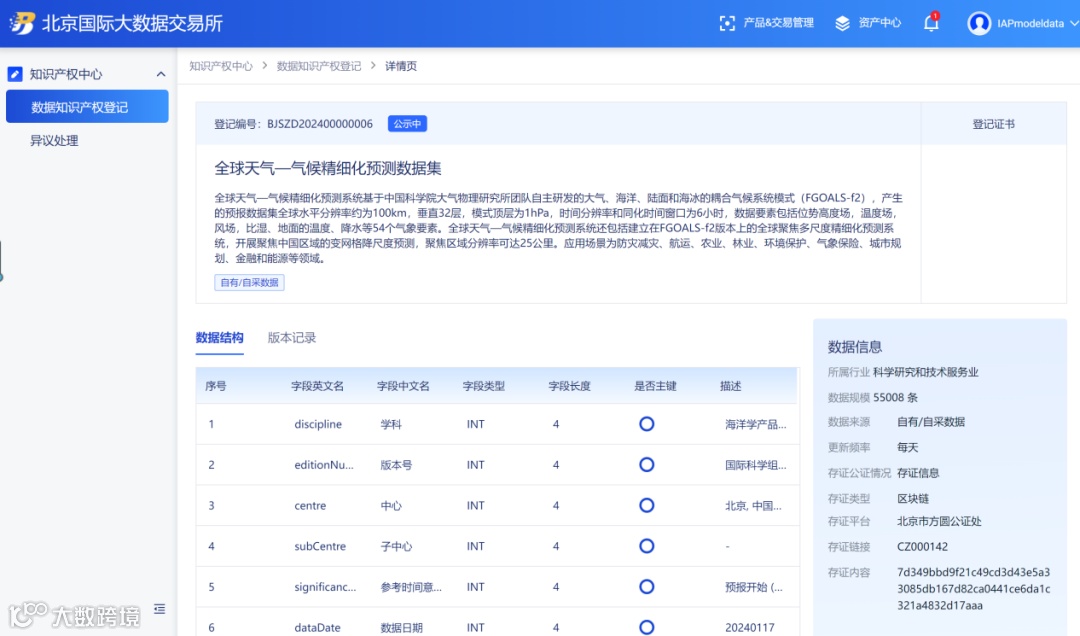Click the 存证信息 value
The height and width of the screenshot is (636, 1080).
pos(917,473)
